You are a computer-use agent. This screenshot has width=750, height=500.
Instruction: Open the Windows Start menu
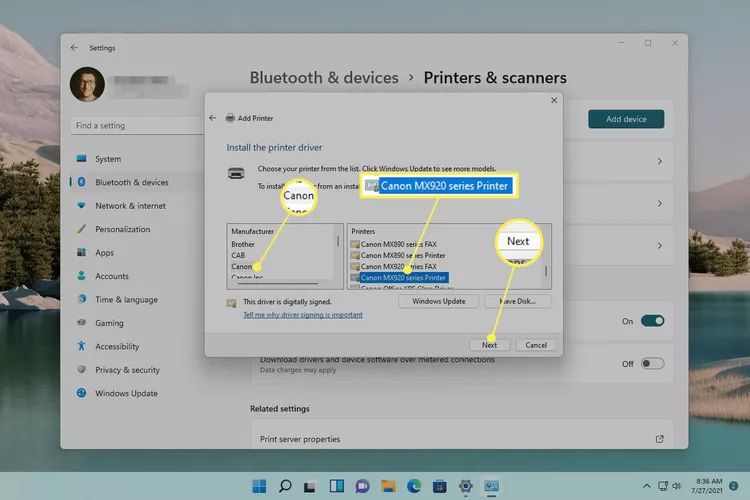tap(259, 486)
